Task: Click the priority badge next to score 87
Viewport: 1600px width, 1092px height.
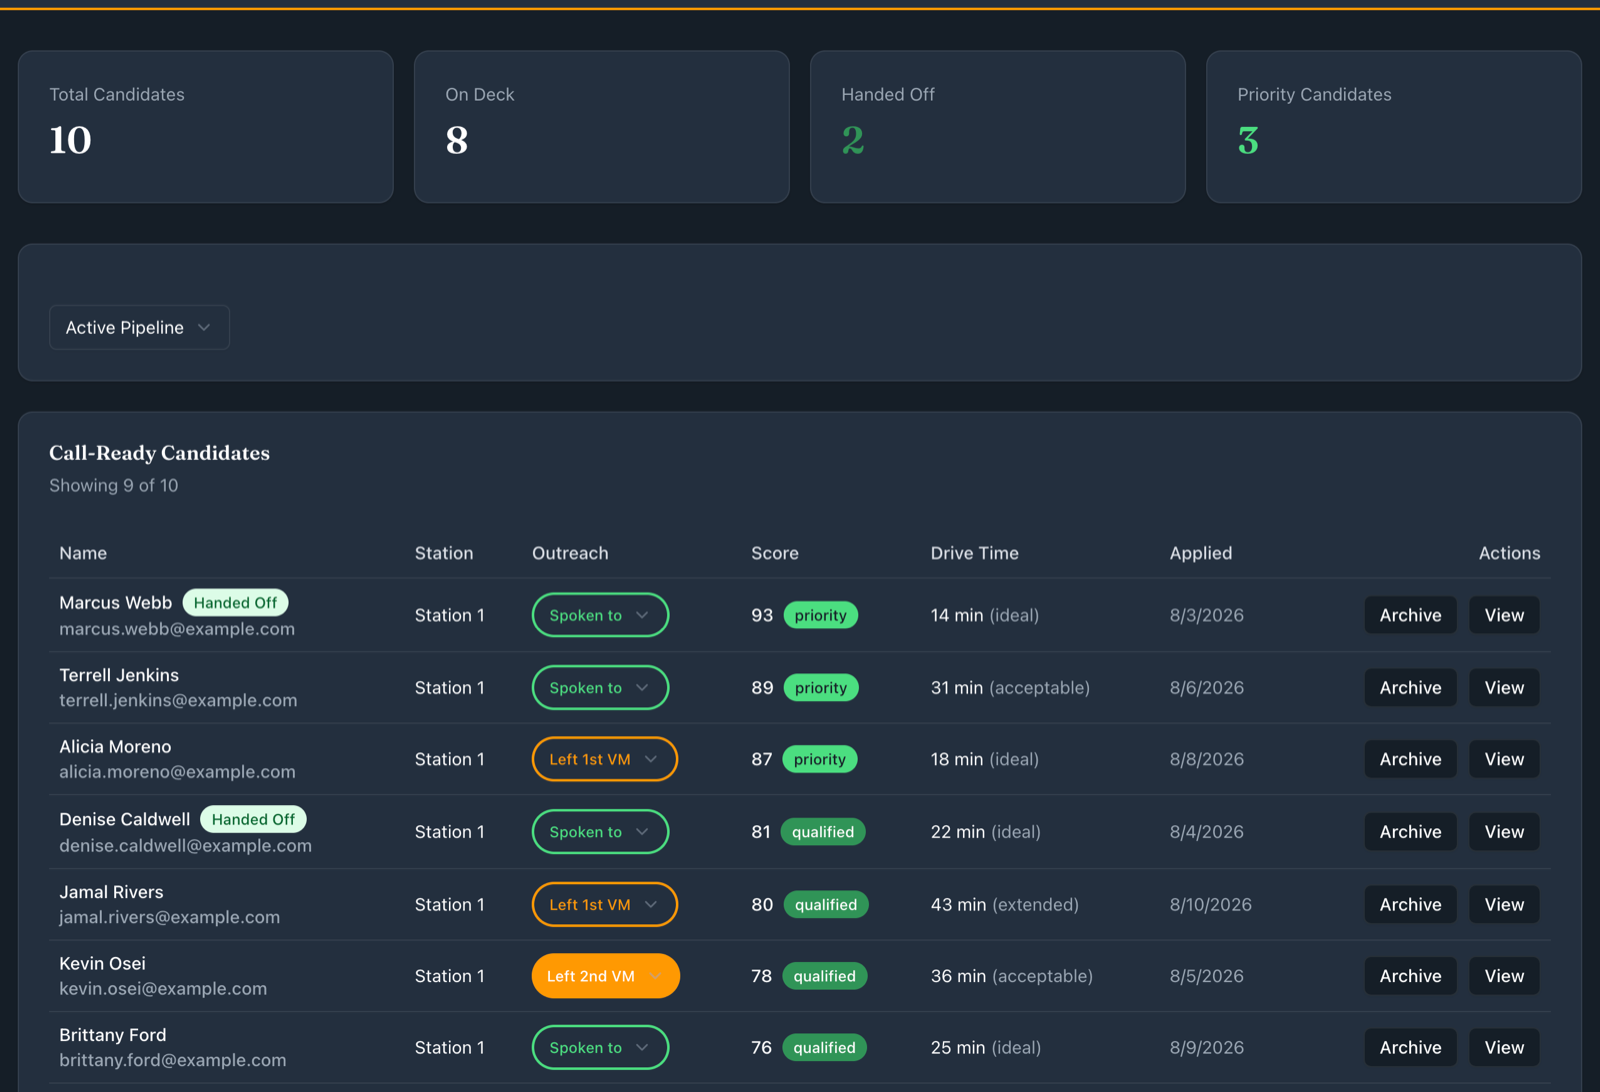Action: 819,759
